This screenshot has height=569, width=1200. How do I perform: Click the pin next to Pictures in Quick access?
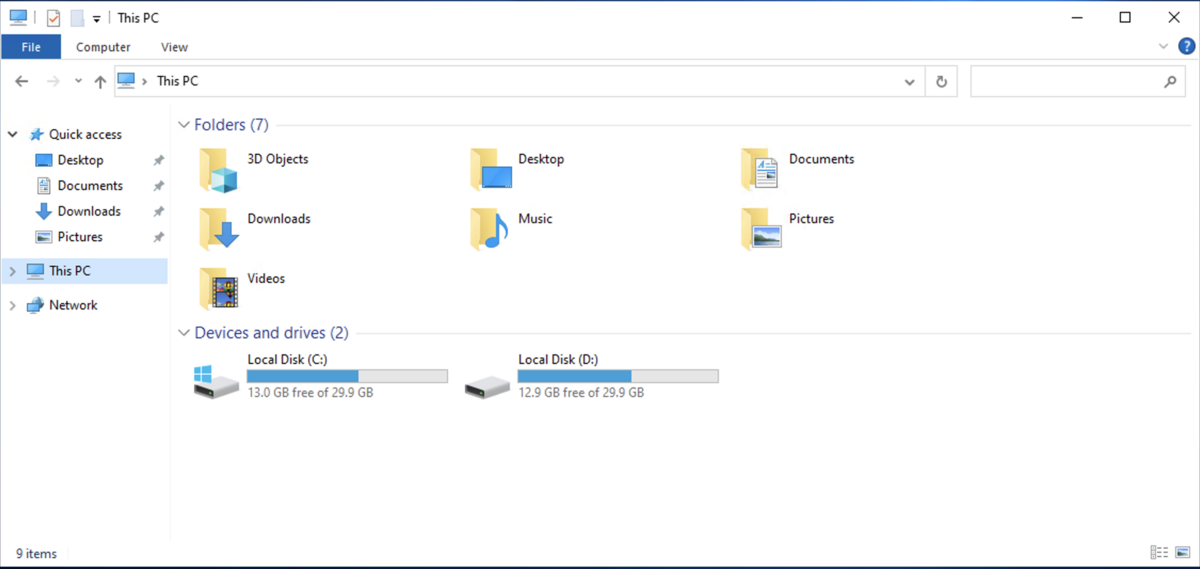(158, 237)
